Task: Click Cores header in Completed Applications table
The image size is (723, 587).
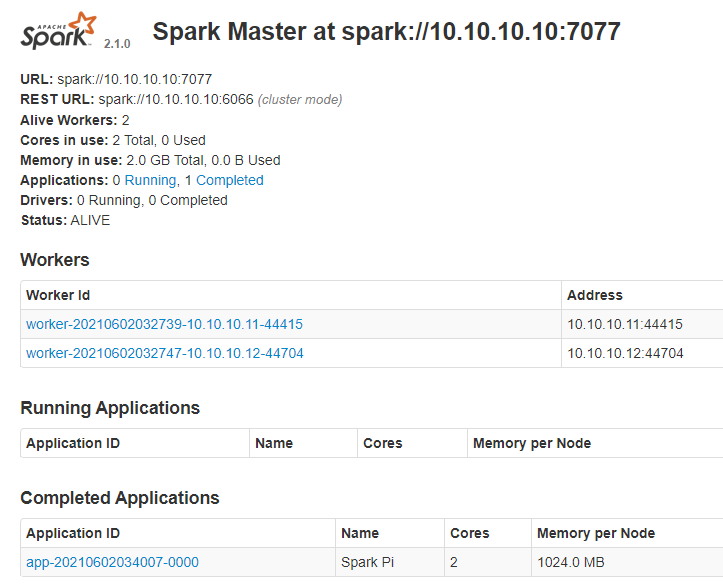Action: click(469, 533)
